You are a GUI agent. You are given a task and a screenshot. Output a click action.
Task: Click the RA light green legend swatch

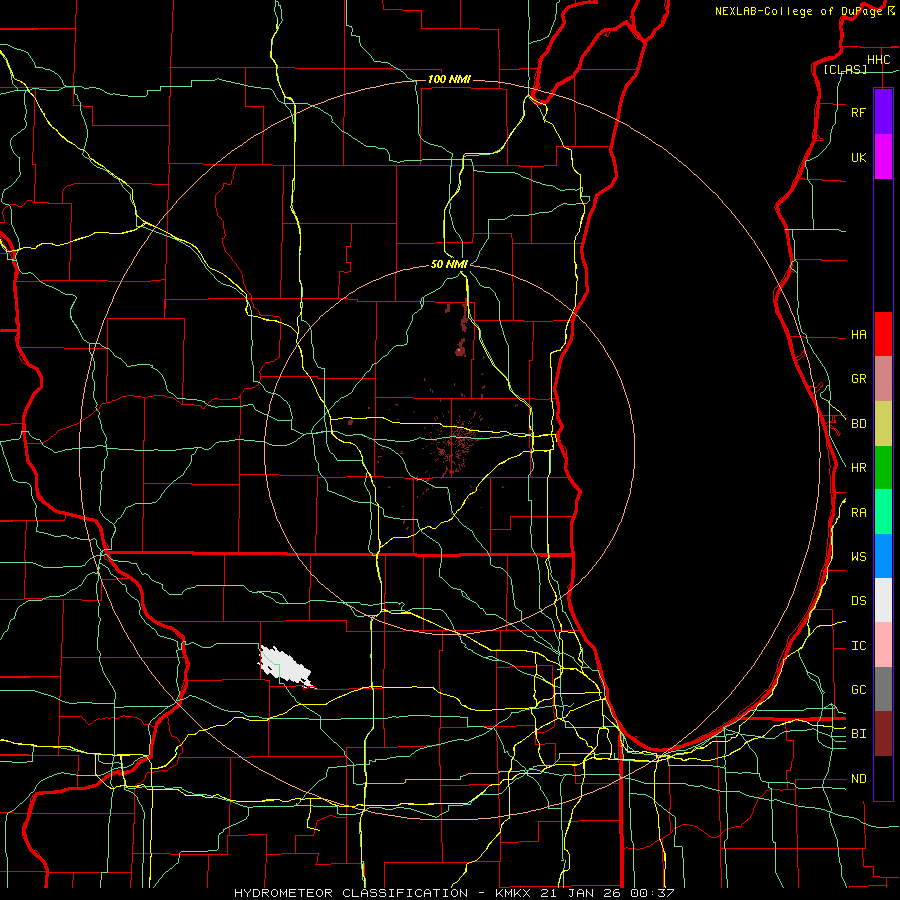point(883,512)
